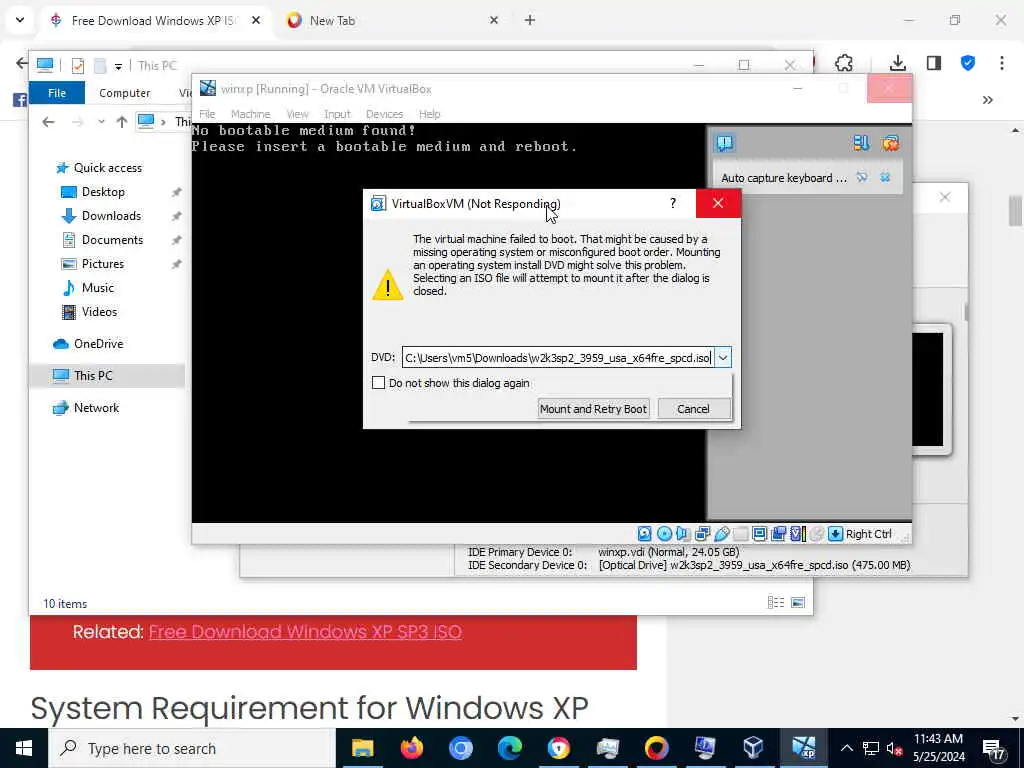Open Firefox from the taskbar

coord(411,748)
